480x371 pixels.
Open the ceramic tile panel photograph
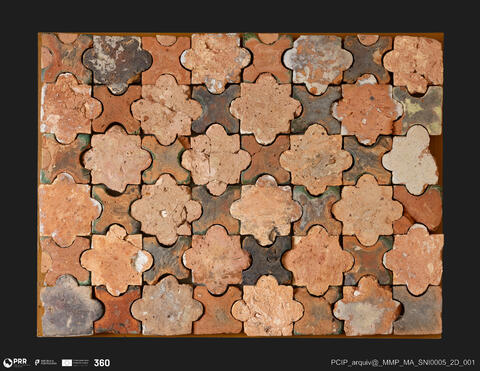pos(240,184)
